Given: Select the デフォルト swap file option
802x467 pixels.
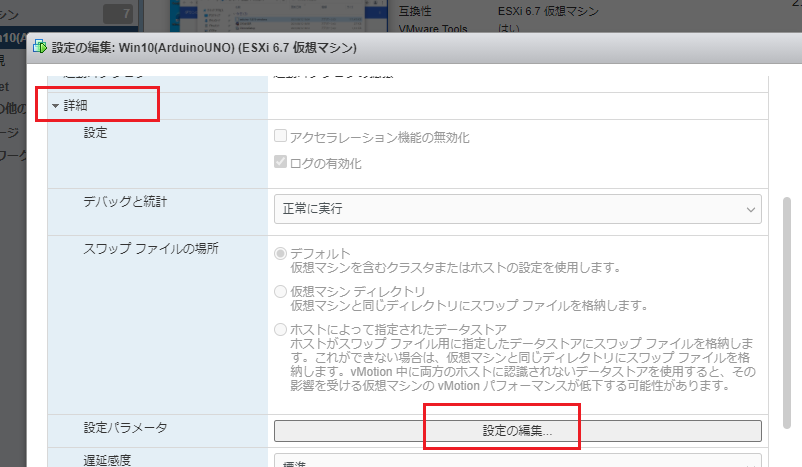Looking at the screenshot, I should (281, 254).
